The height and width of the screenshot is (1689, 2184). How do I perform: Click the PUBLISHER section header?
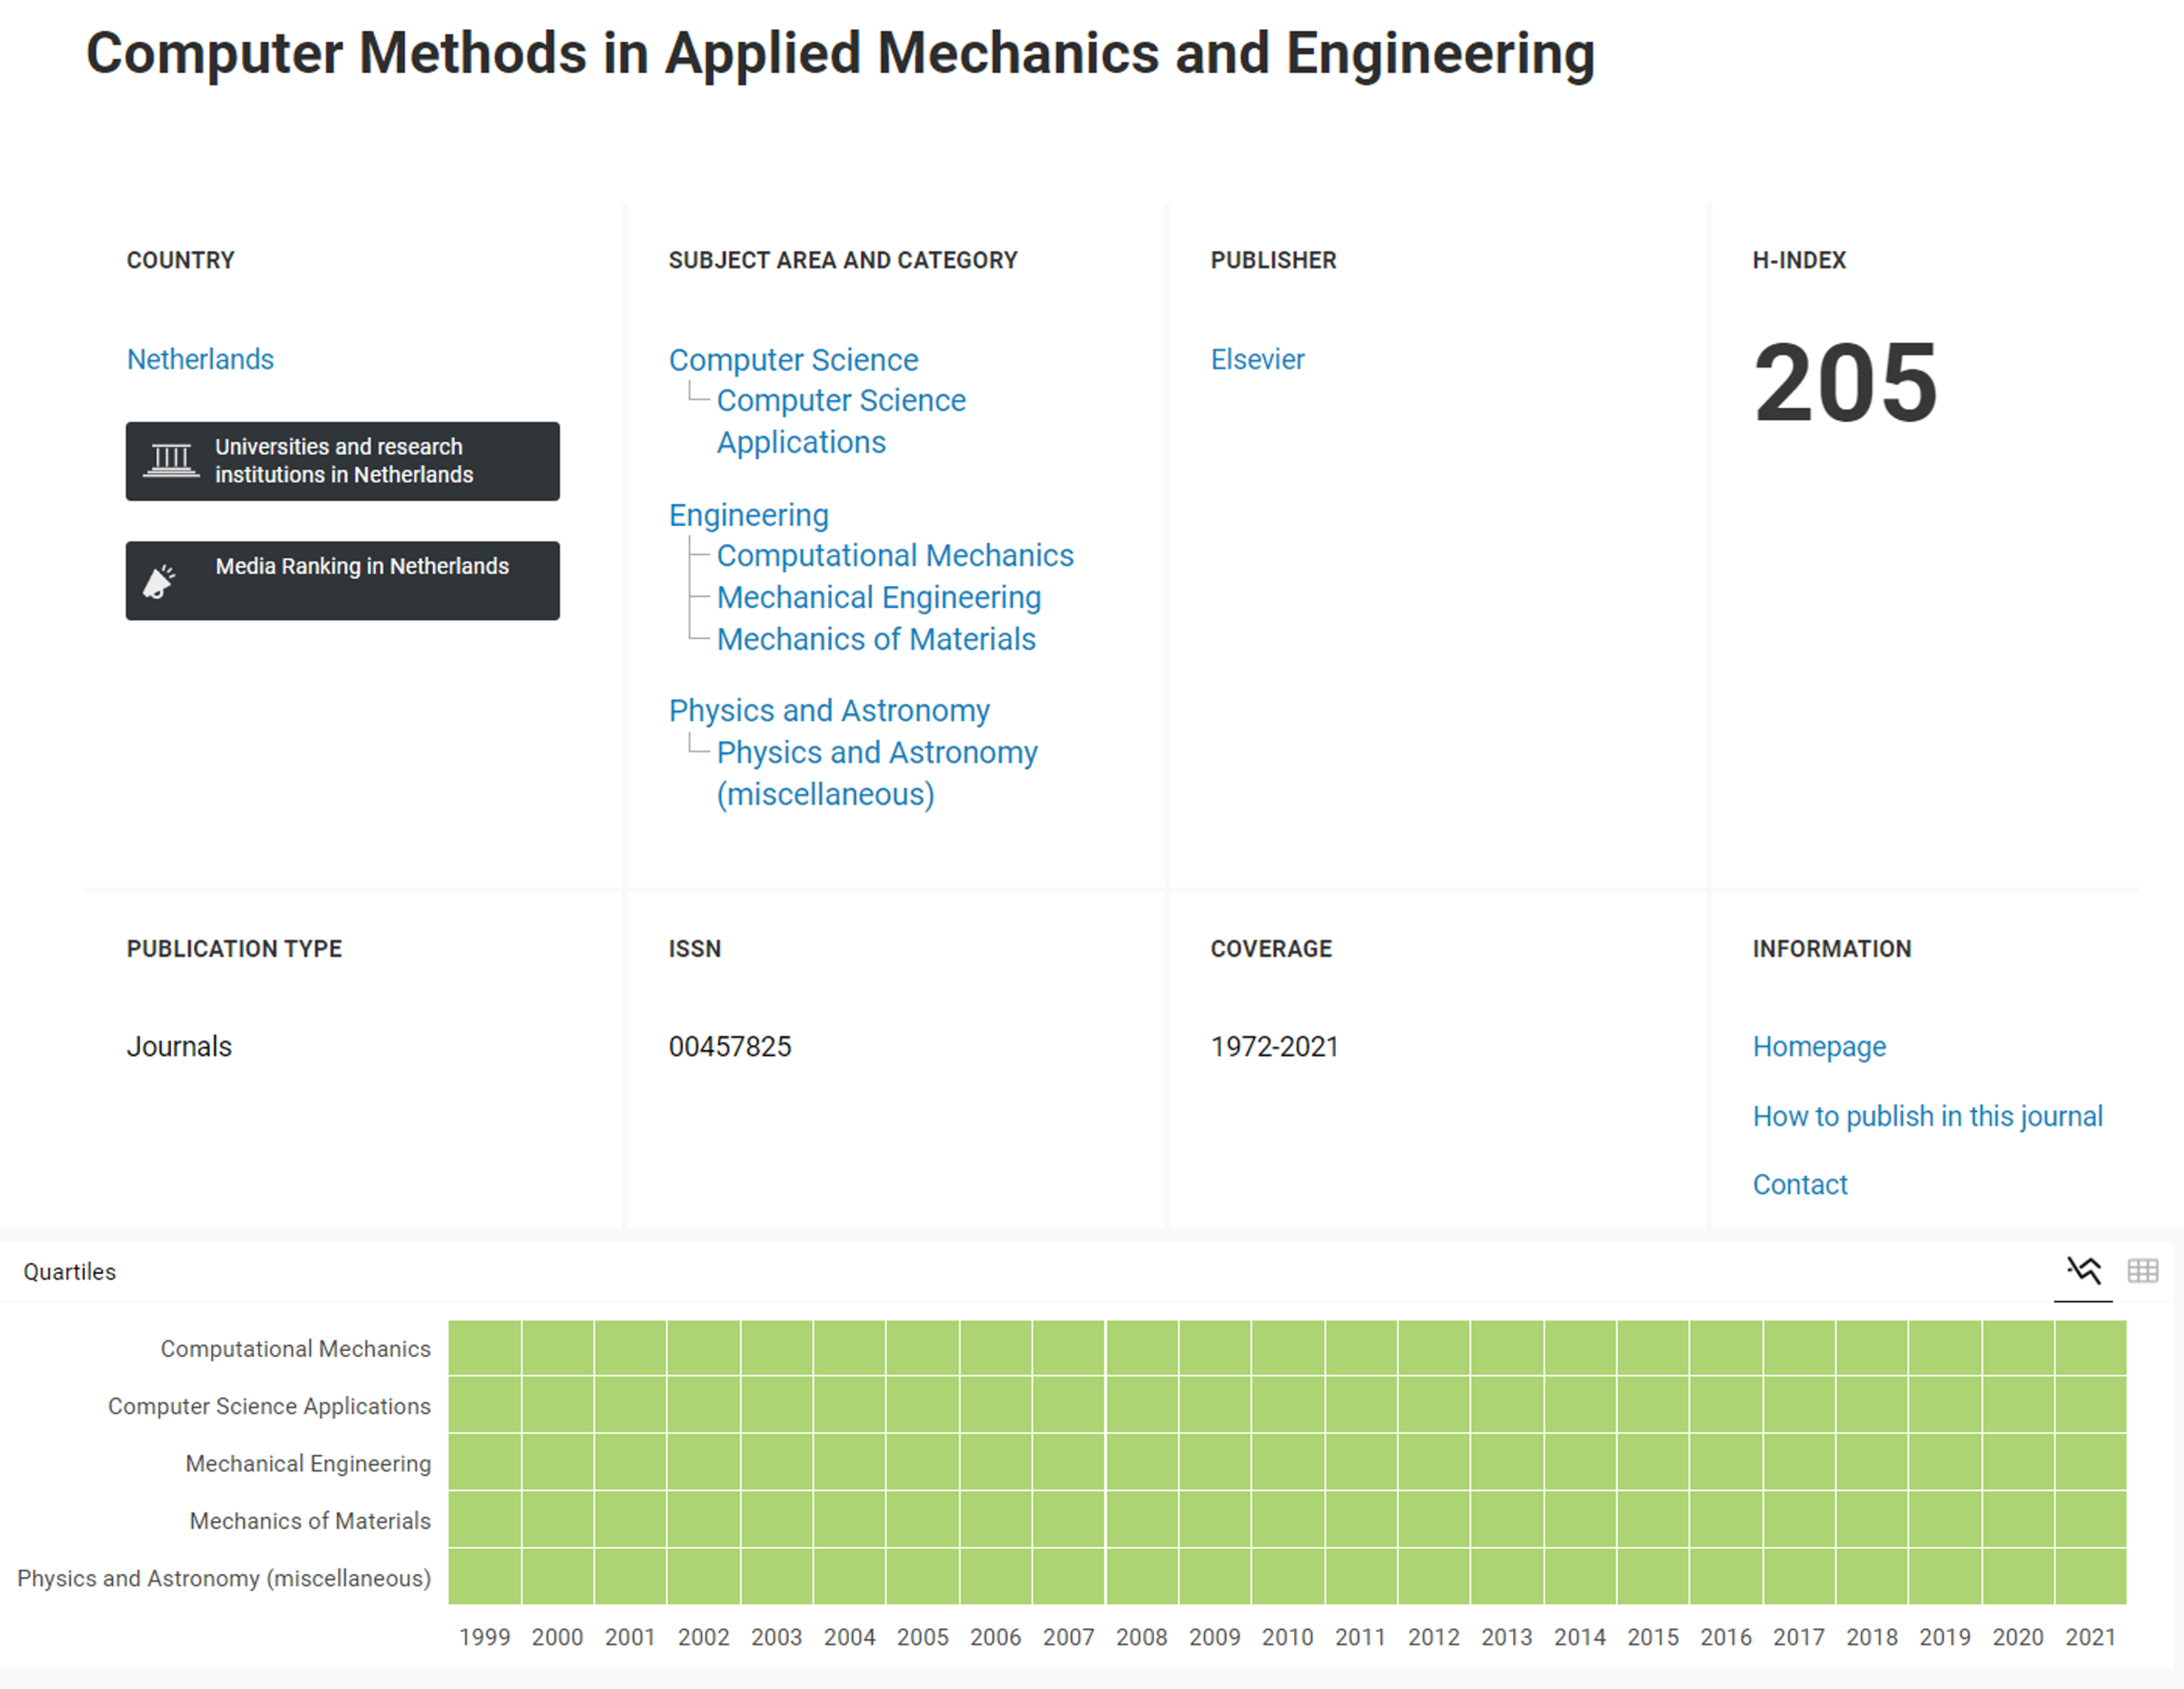pos(1273,260)
